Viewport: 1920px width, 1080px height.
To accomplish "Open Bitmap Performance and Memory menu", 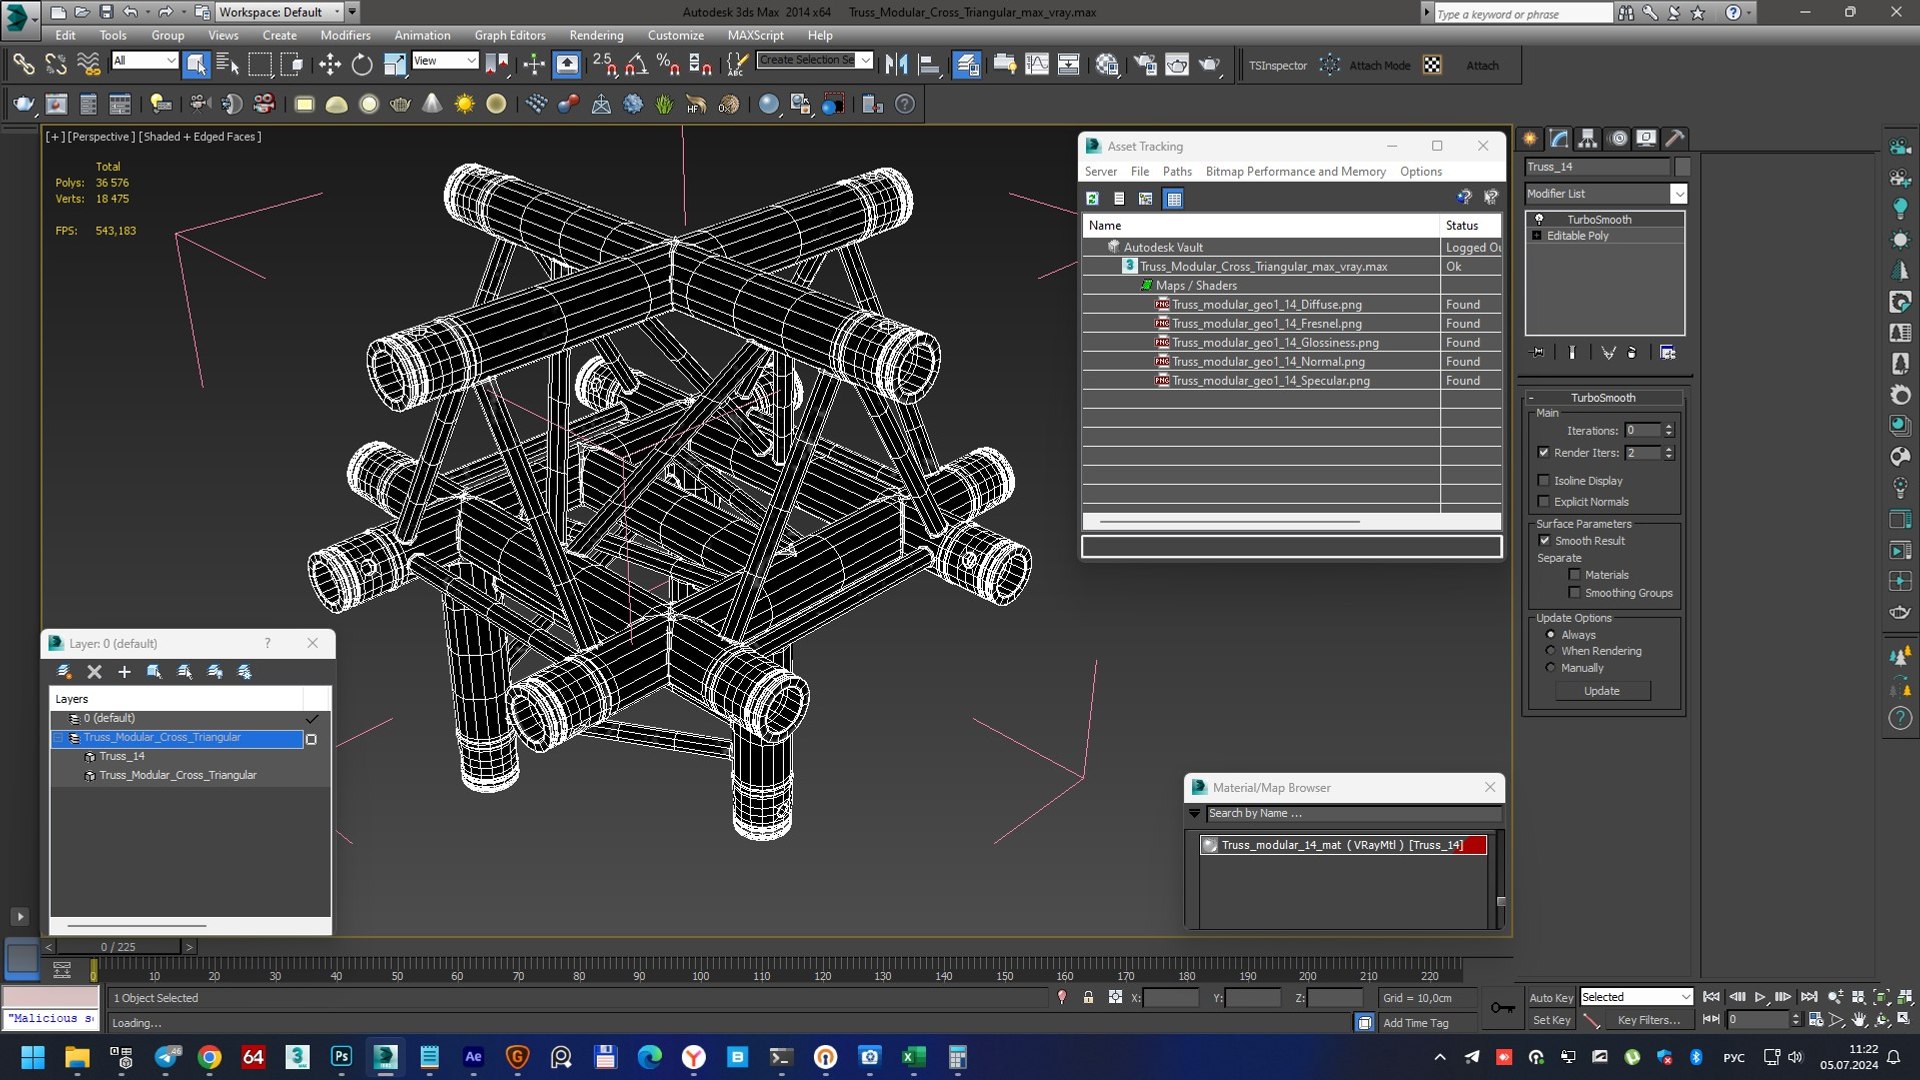I will 1295,172.
